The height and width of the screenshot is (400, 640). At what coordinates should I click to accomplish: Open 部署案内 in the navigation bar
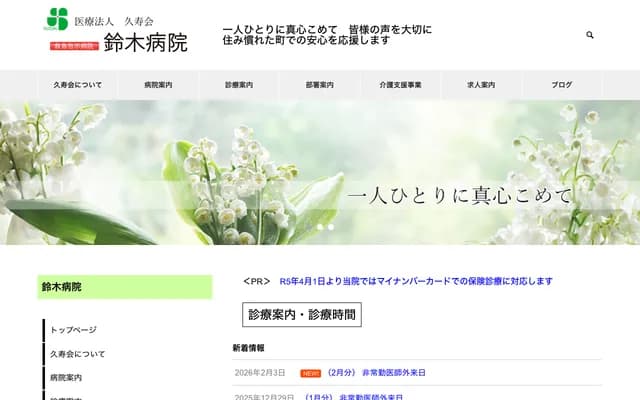320,85
